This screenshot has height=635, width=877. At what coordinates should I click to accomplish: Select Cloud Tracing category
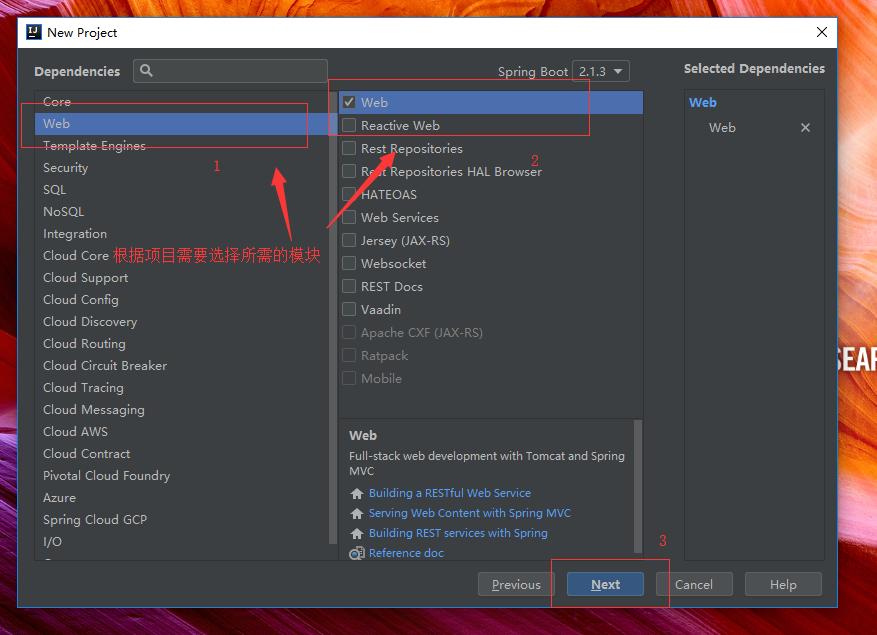tap(182, 388)
